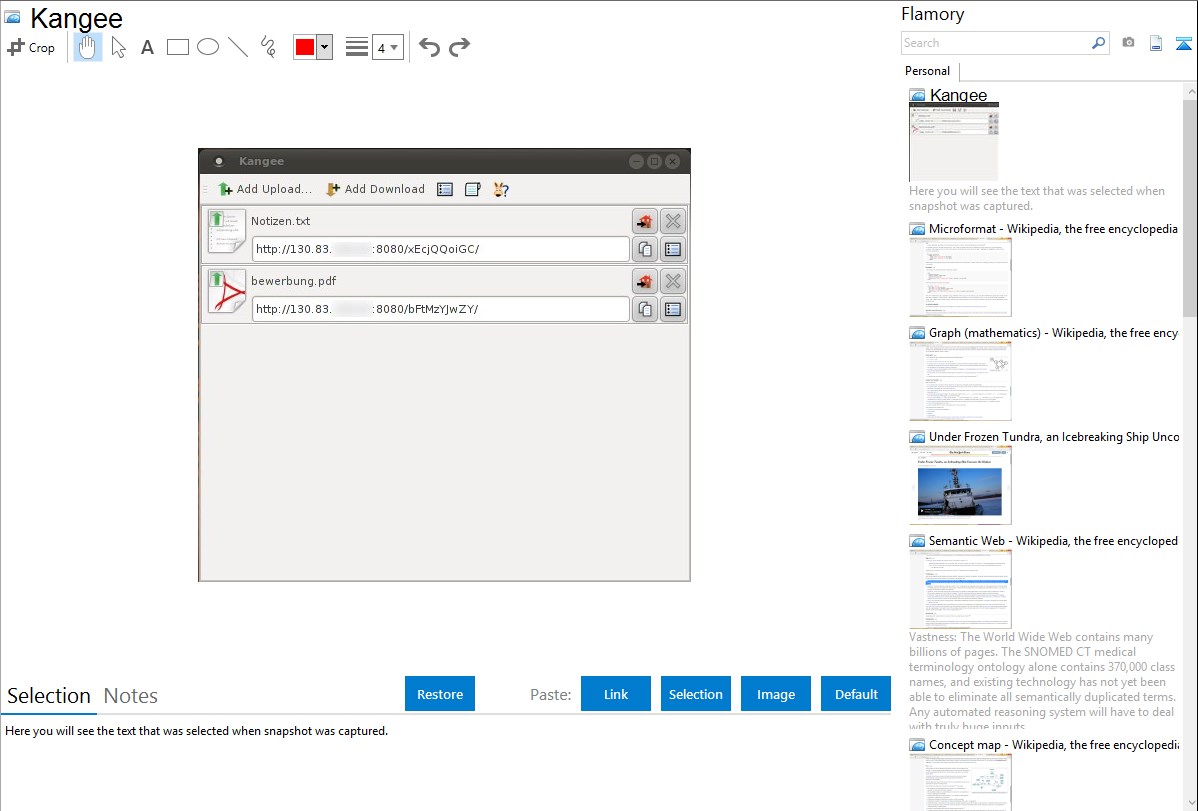Open the Under Frozen Tundra snapshot thumbnail
This screenshot has width=1198, height=811.
point(960,485)
